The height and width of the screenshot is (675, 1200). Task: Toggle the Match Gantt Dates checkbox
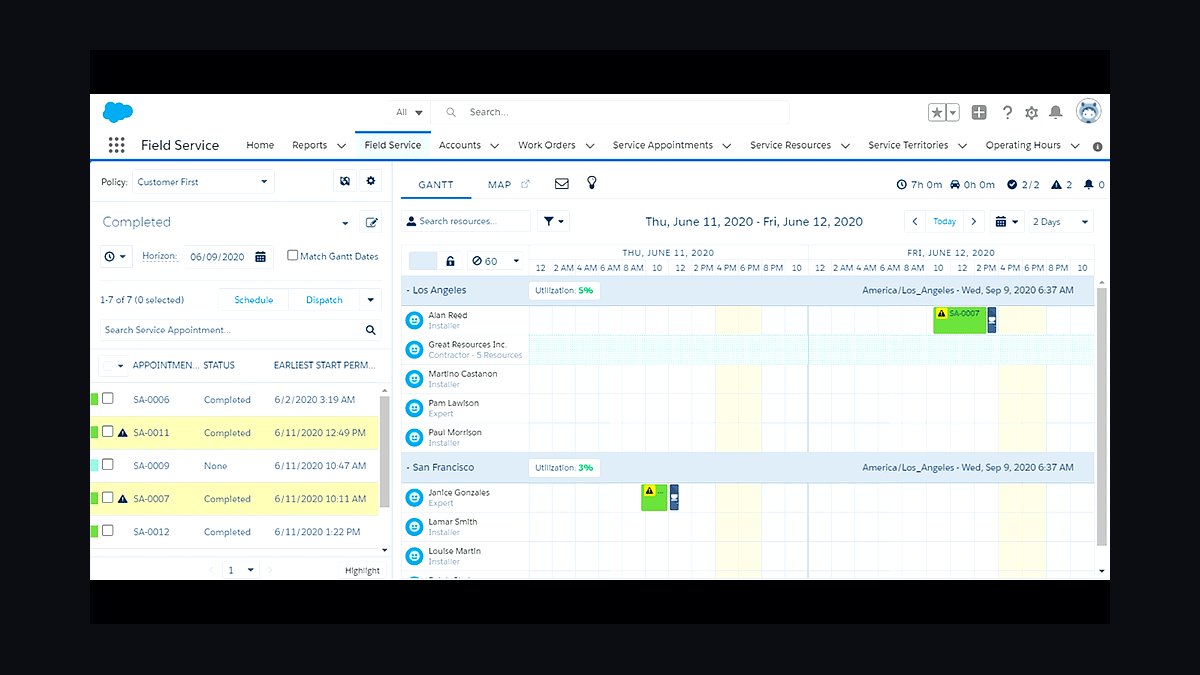coord(293,256)
